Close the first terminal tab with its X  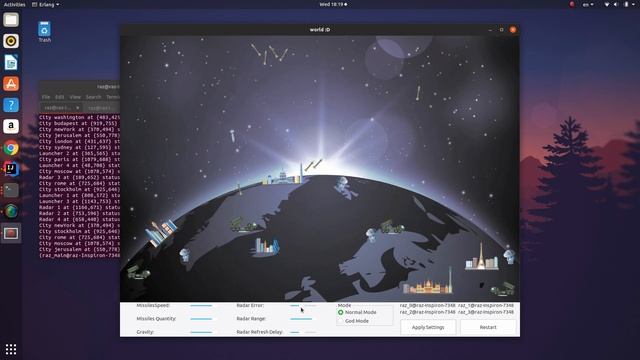pos(77,108)
